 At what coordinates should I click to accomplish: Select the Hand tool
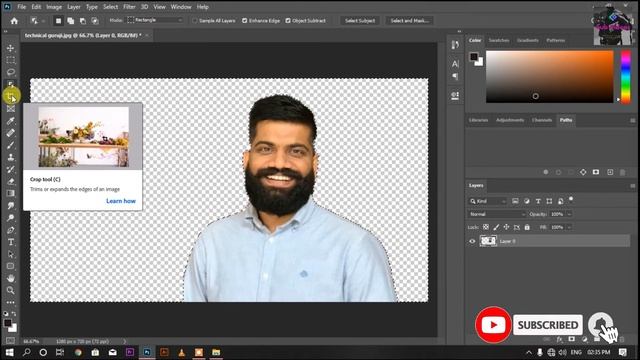[11, 278]
